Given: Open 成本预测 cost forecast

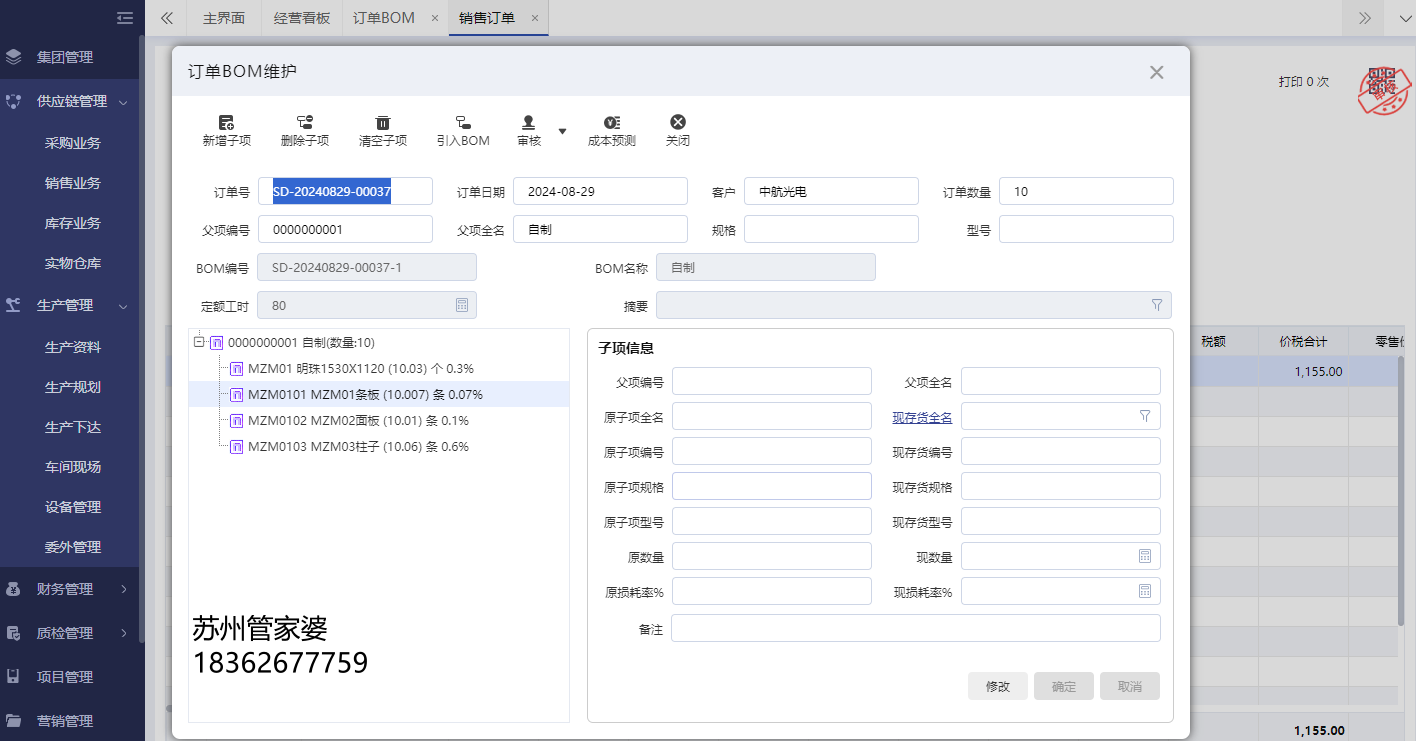Looking at the screenshot, I should tap(611, 130).
